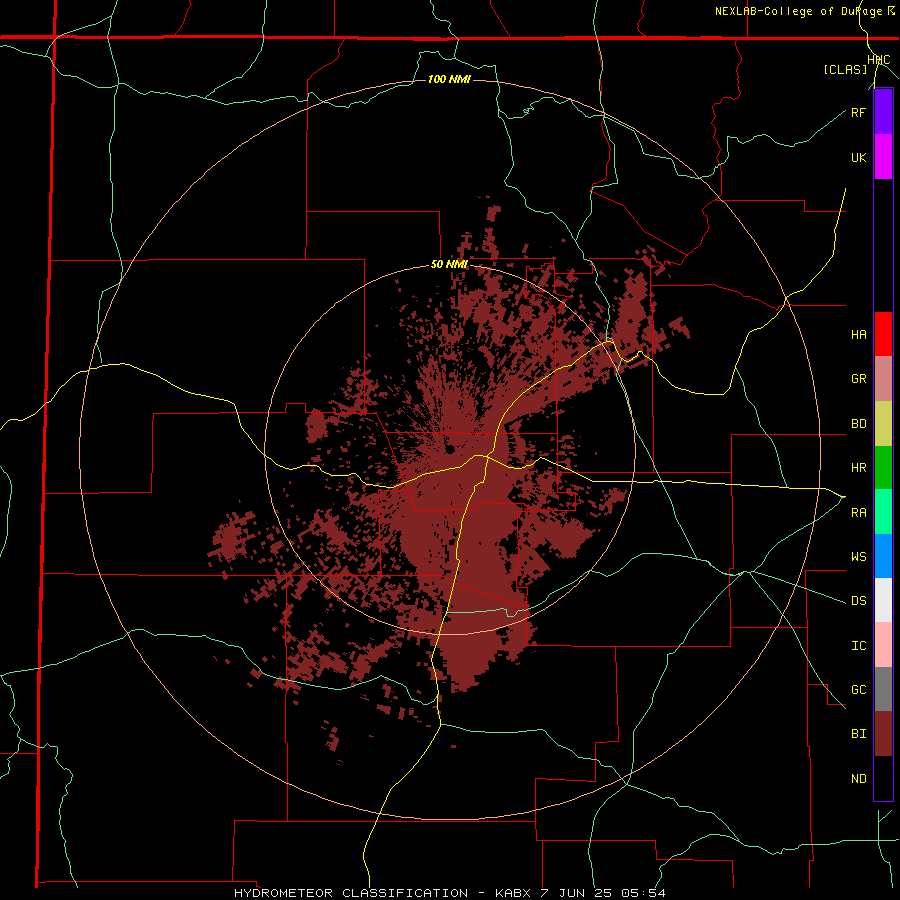Click the DS legend label
The height and width of the screenshot is (900, 900).
pos(858,601)
